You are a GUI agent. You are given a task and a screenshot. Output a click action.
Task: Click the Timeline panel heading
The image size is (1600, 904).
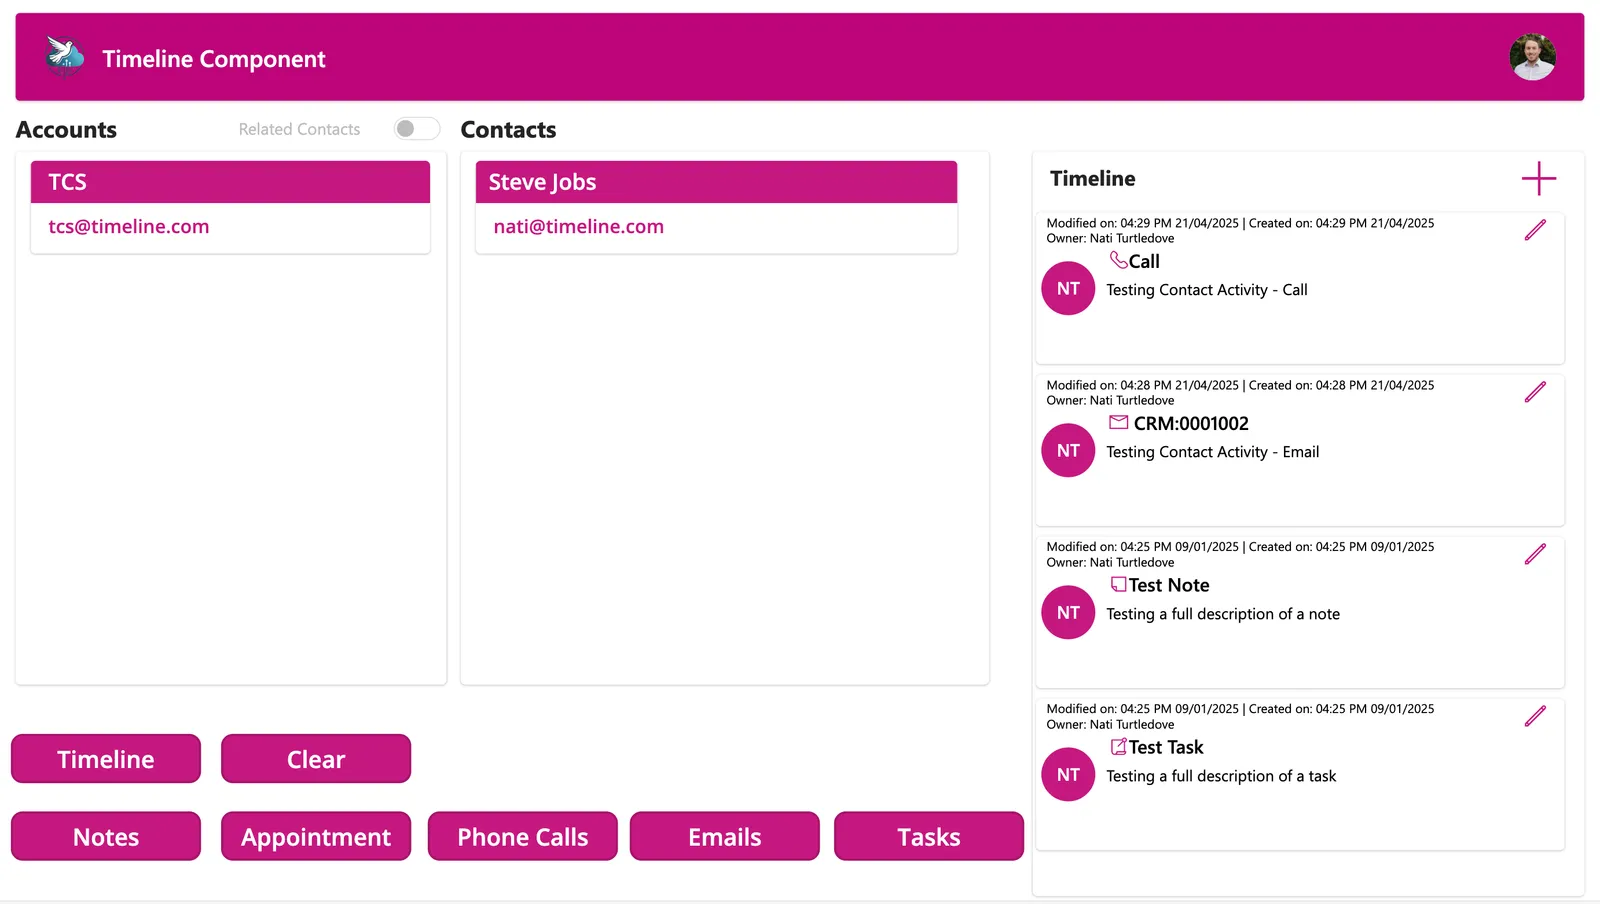click(1092, 179)
